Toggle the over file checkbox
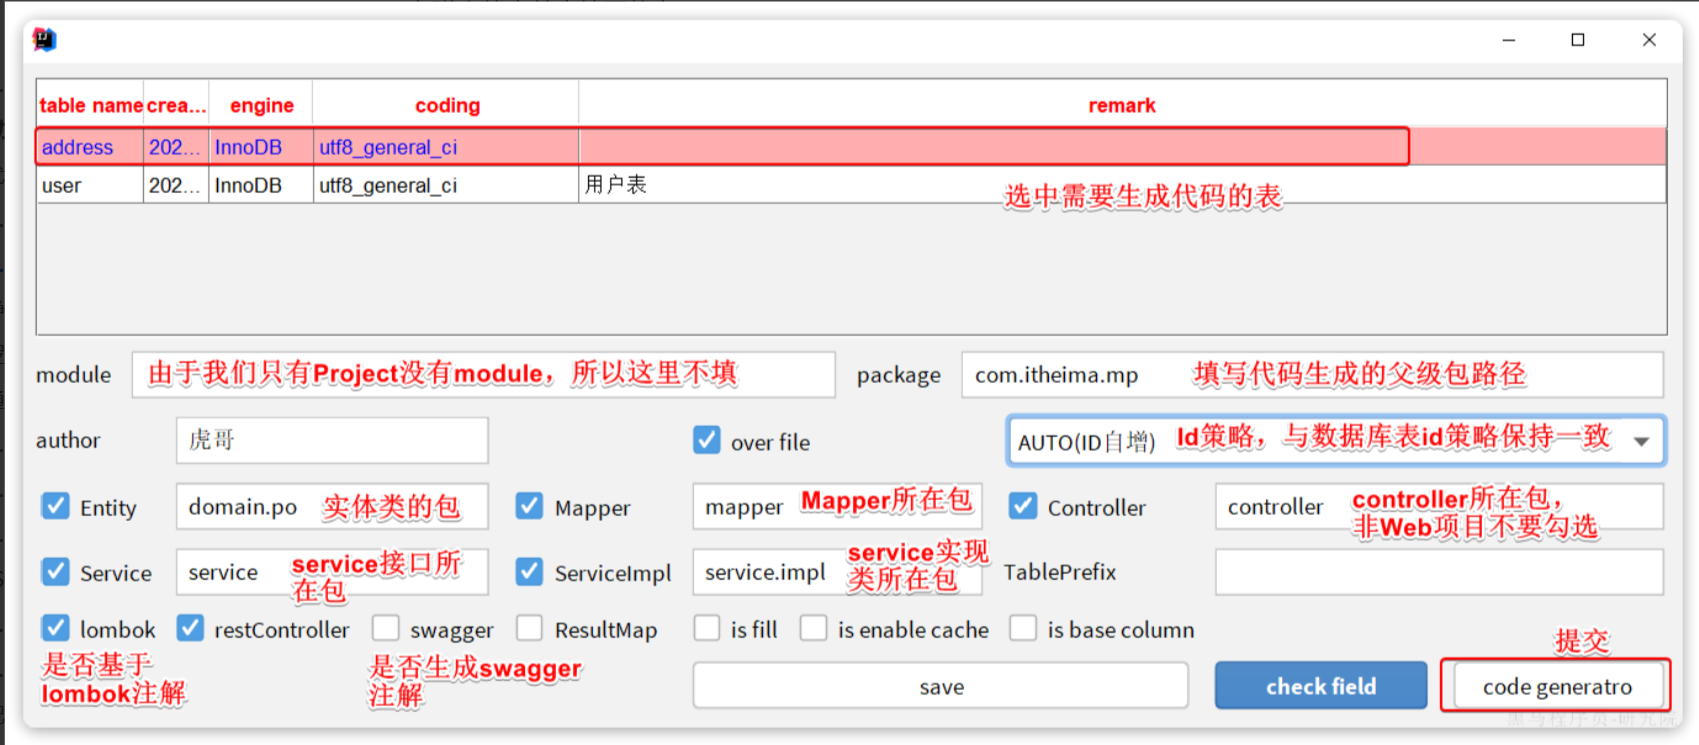The image size is (1699, 745). point(707,440)
